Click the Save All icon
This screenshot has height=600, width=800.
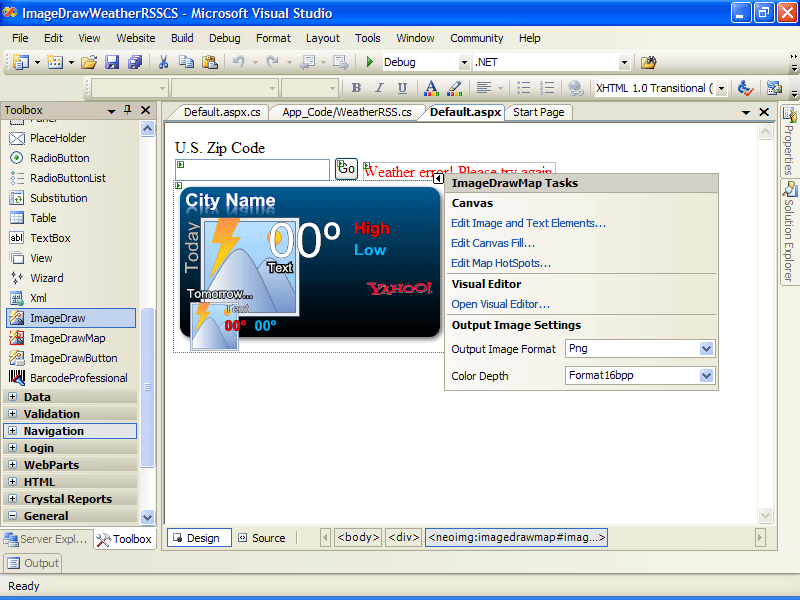(135, 62)
